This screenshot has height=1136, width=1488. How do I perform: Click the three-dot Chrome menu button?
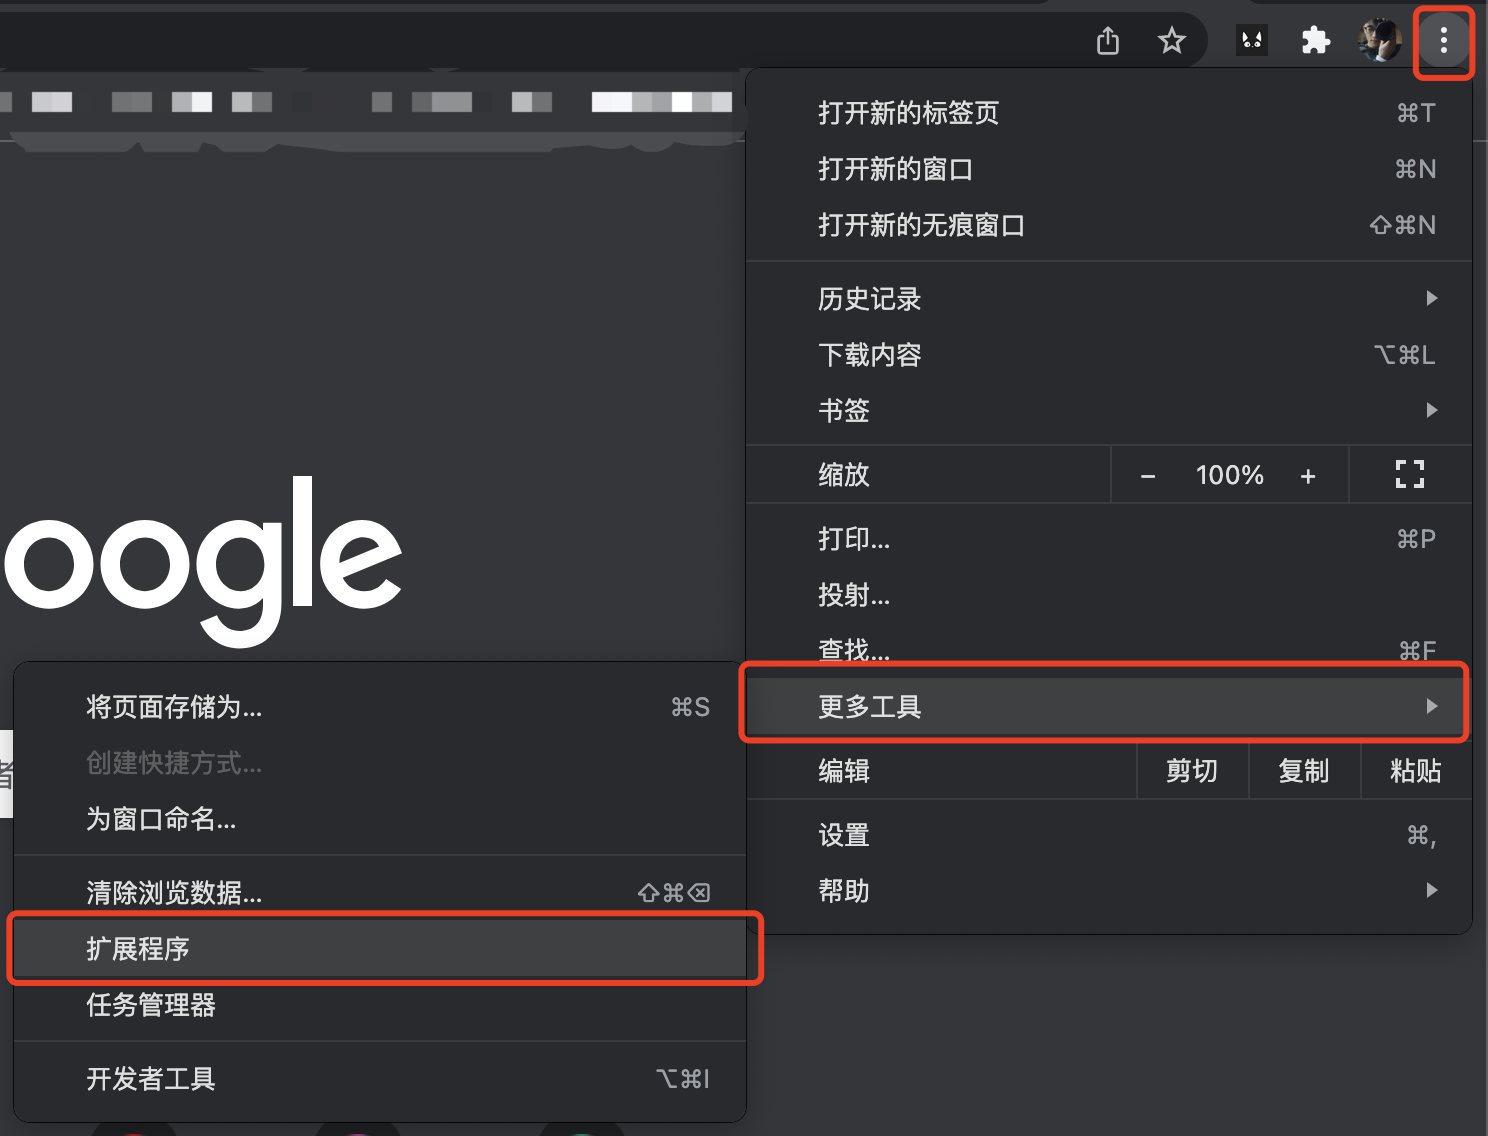pyautogui.click(x=1443, y=41)
